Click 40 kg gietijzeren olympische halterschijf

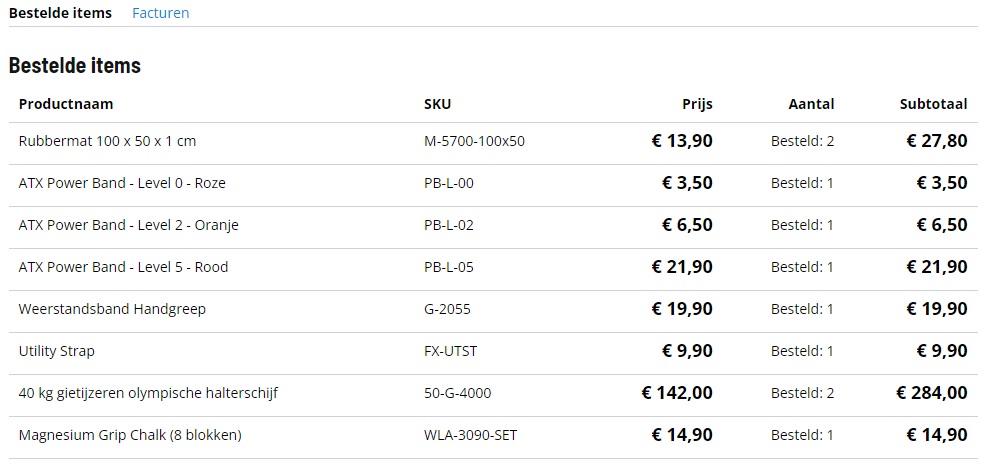(148, 393)
